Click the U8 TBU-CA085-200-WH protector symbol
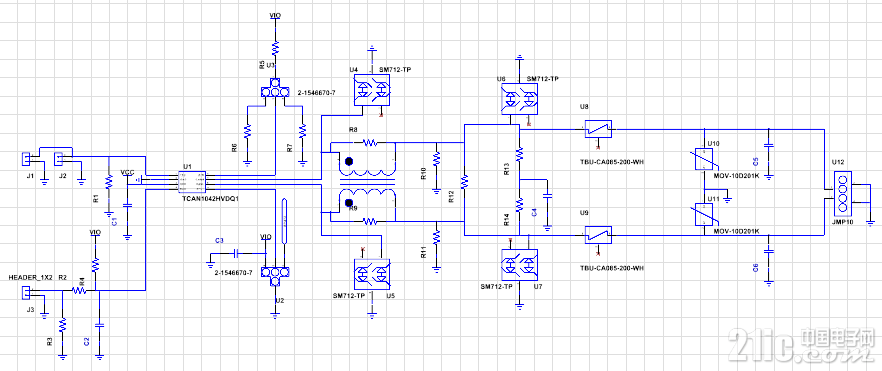Screen dimensions: 882x371 (x=598, y=129)
